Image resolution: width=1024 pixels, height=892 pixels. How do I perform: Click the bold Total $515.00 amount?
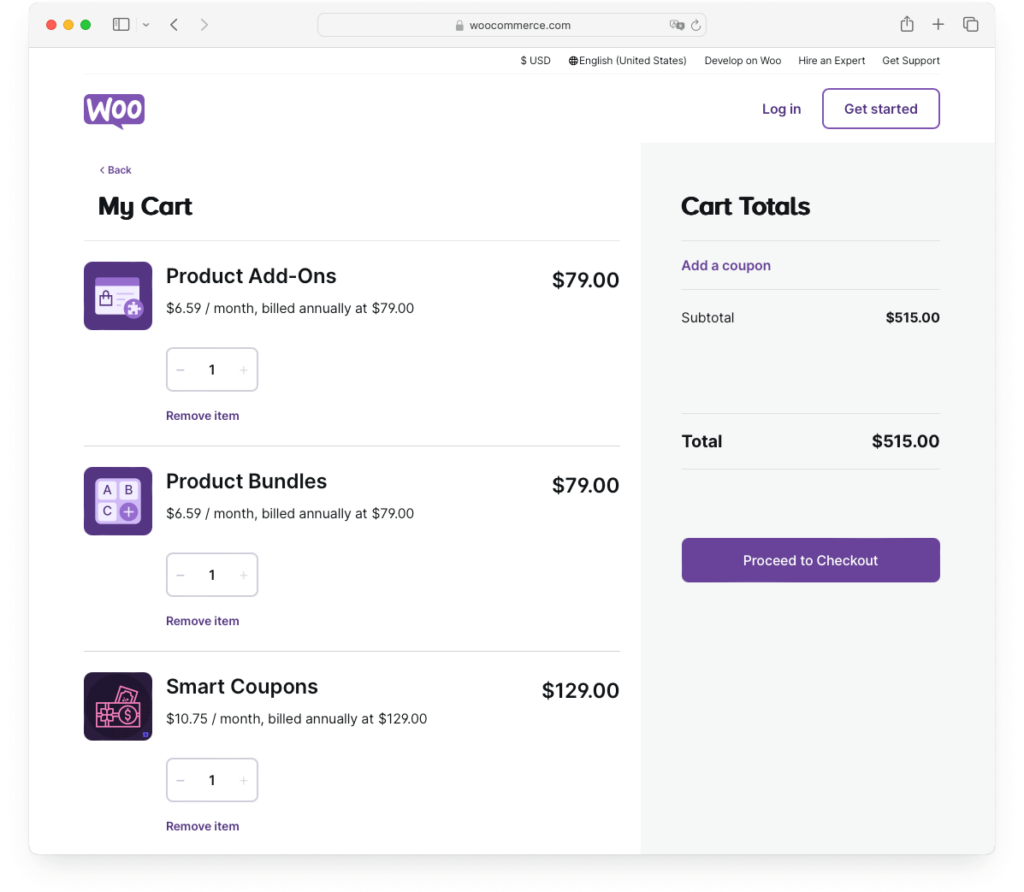[x=905, y=441]
